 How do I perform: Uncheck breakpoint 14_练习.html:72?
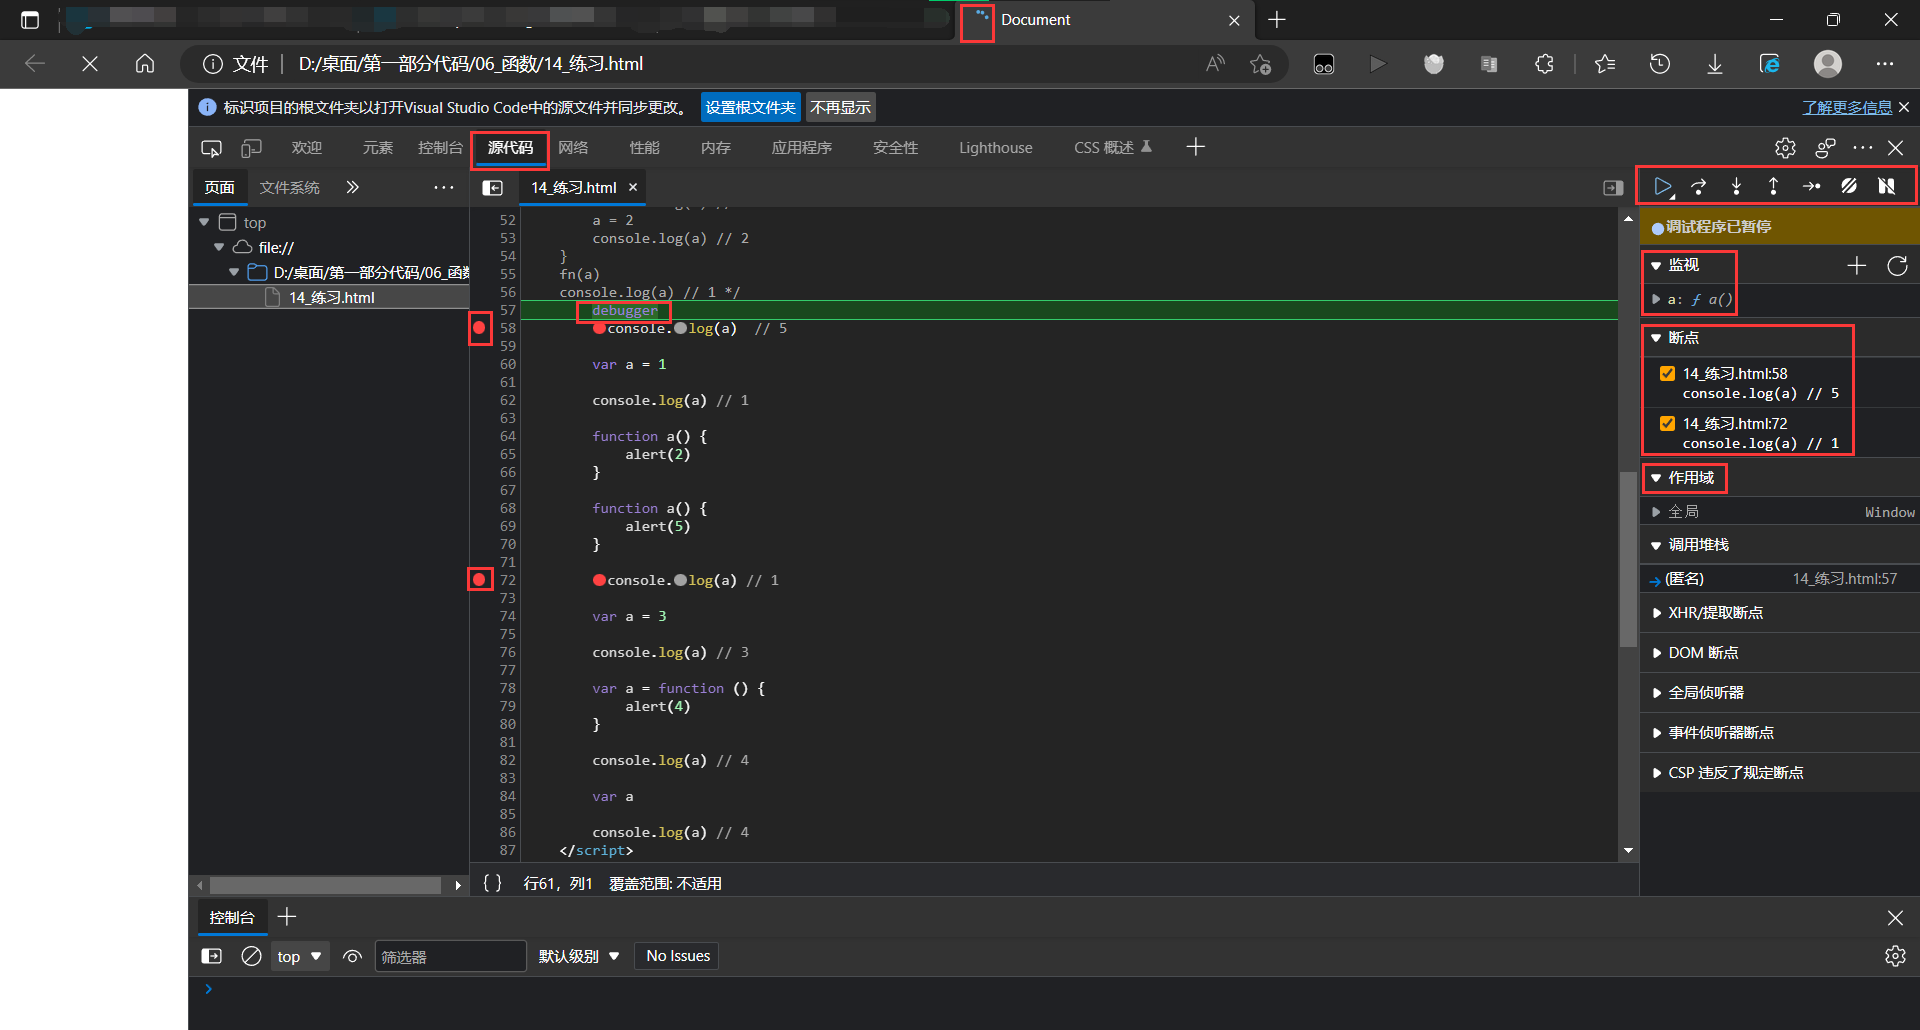tap(1667, 423)
